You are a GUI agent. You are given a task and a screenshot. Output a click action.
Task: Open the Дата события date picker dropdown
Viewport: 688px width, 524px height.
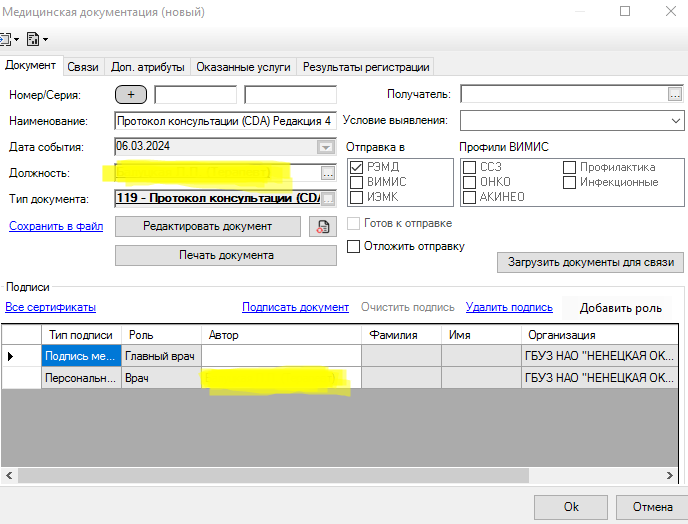(325, 147)
